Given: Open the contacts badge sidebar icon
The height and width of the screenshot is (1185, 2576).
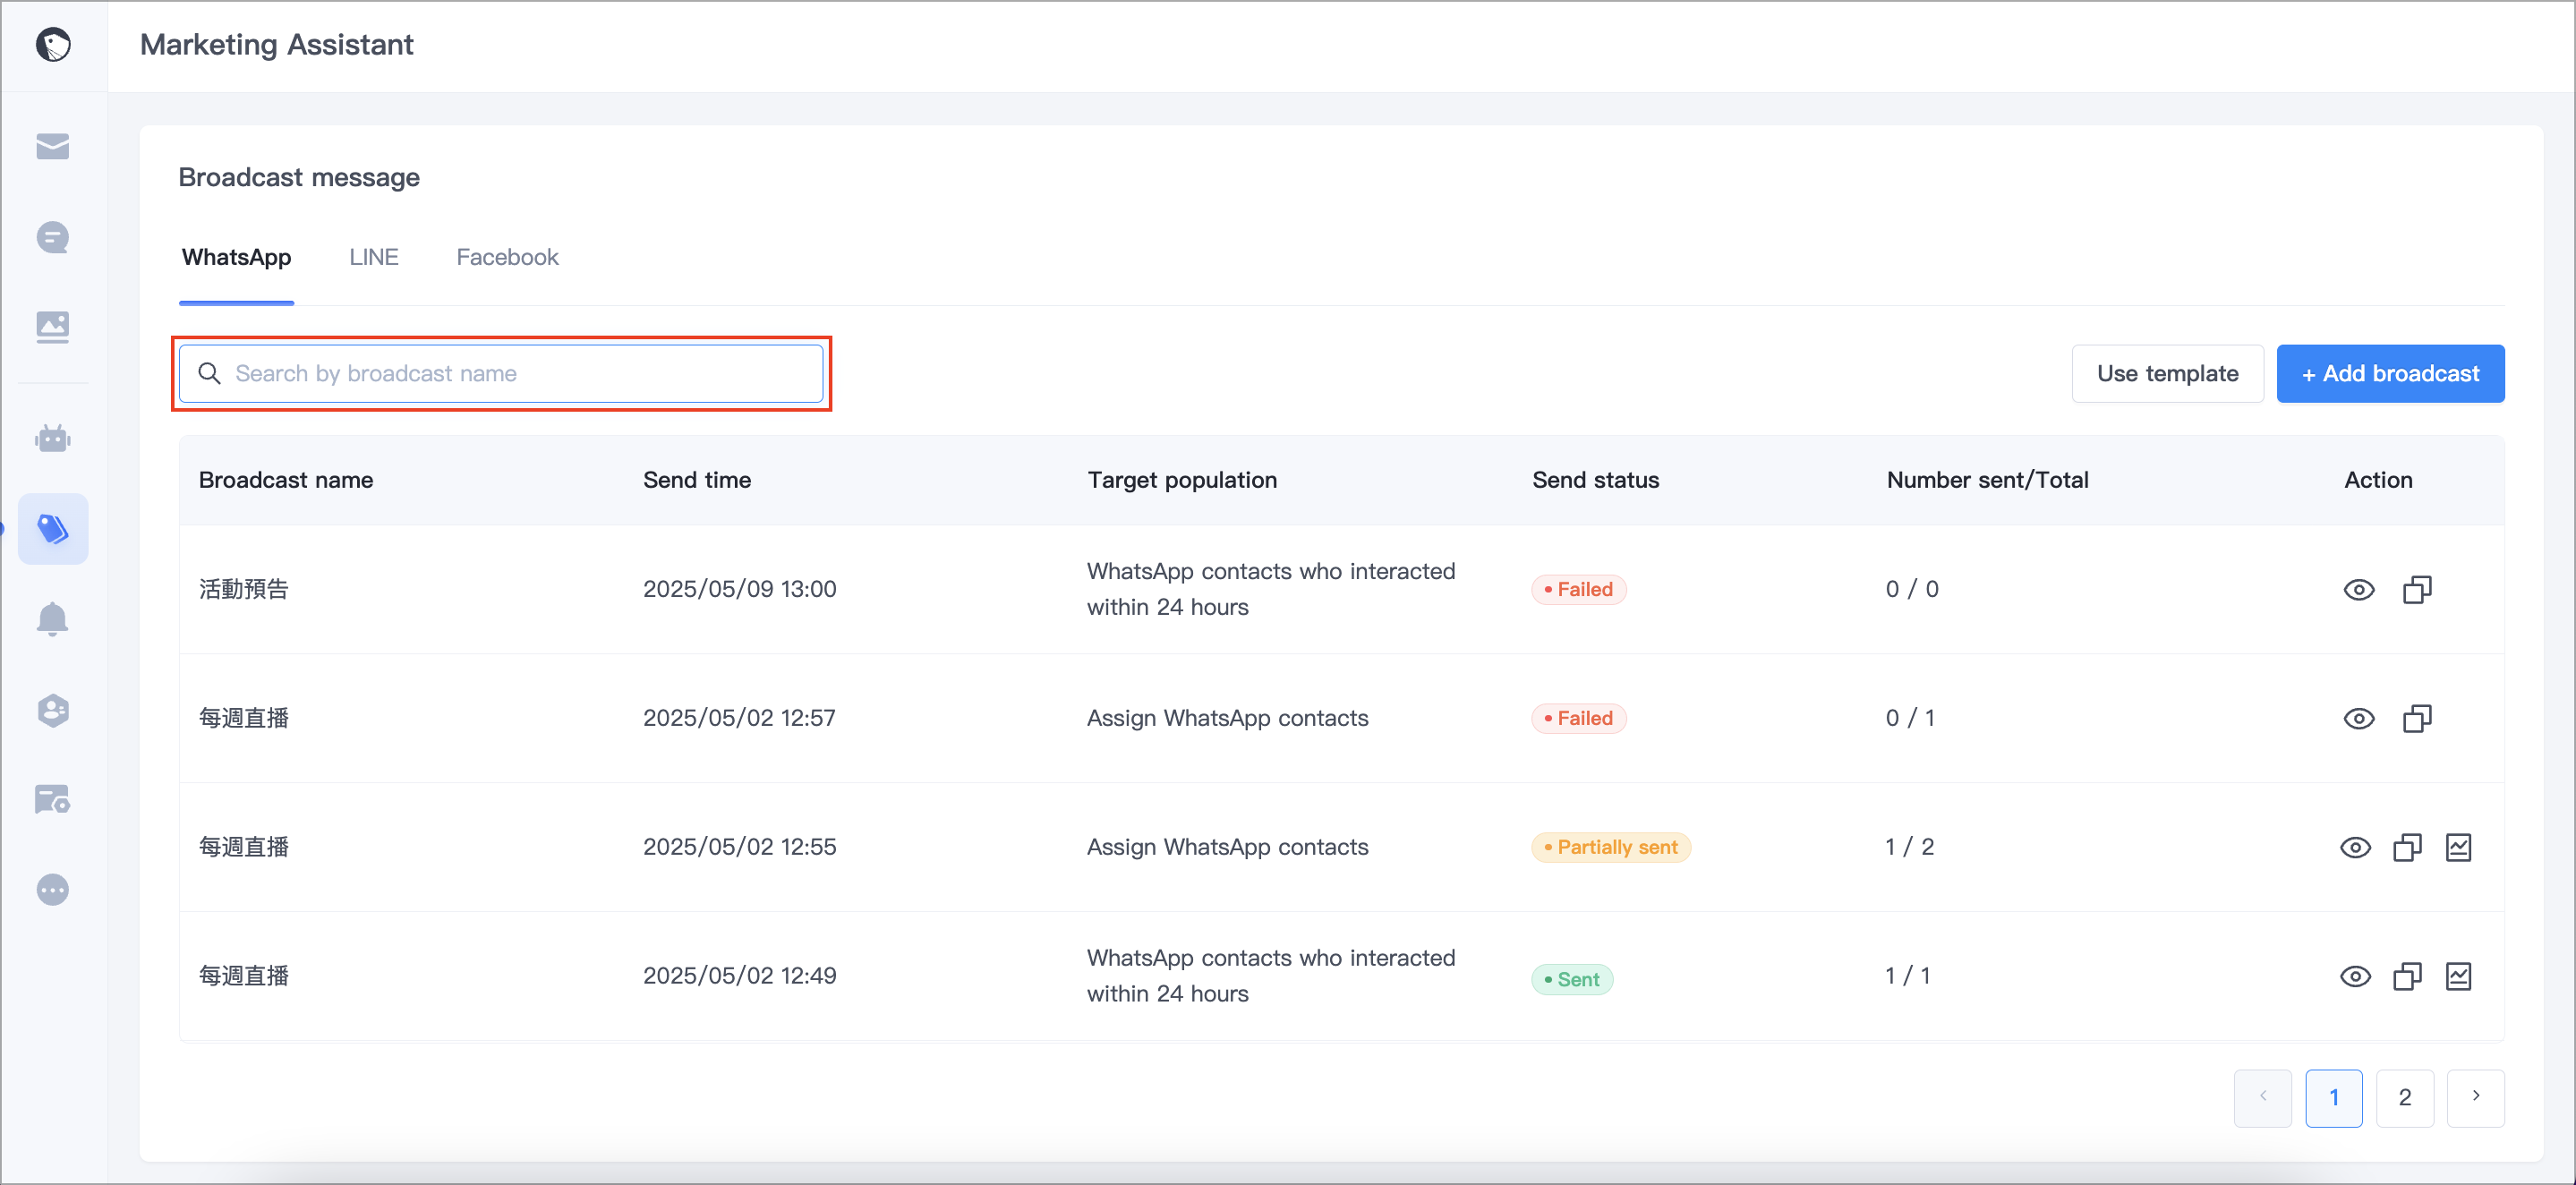Looking at the screenshot, I should pyautogui.click(x=52, y=710).
